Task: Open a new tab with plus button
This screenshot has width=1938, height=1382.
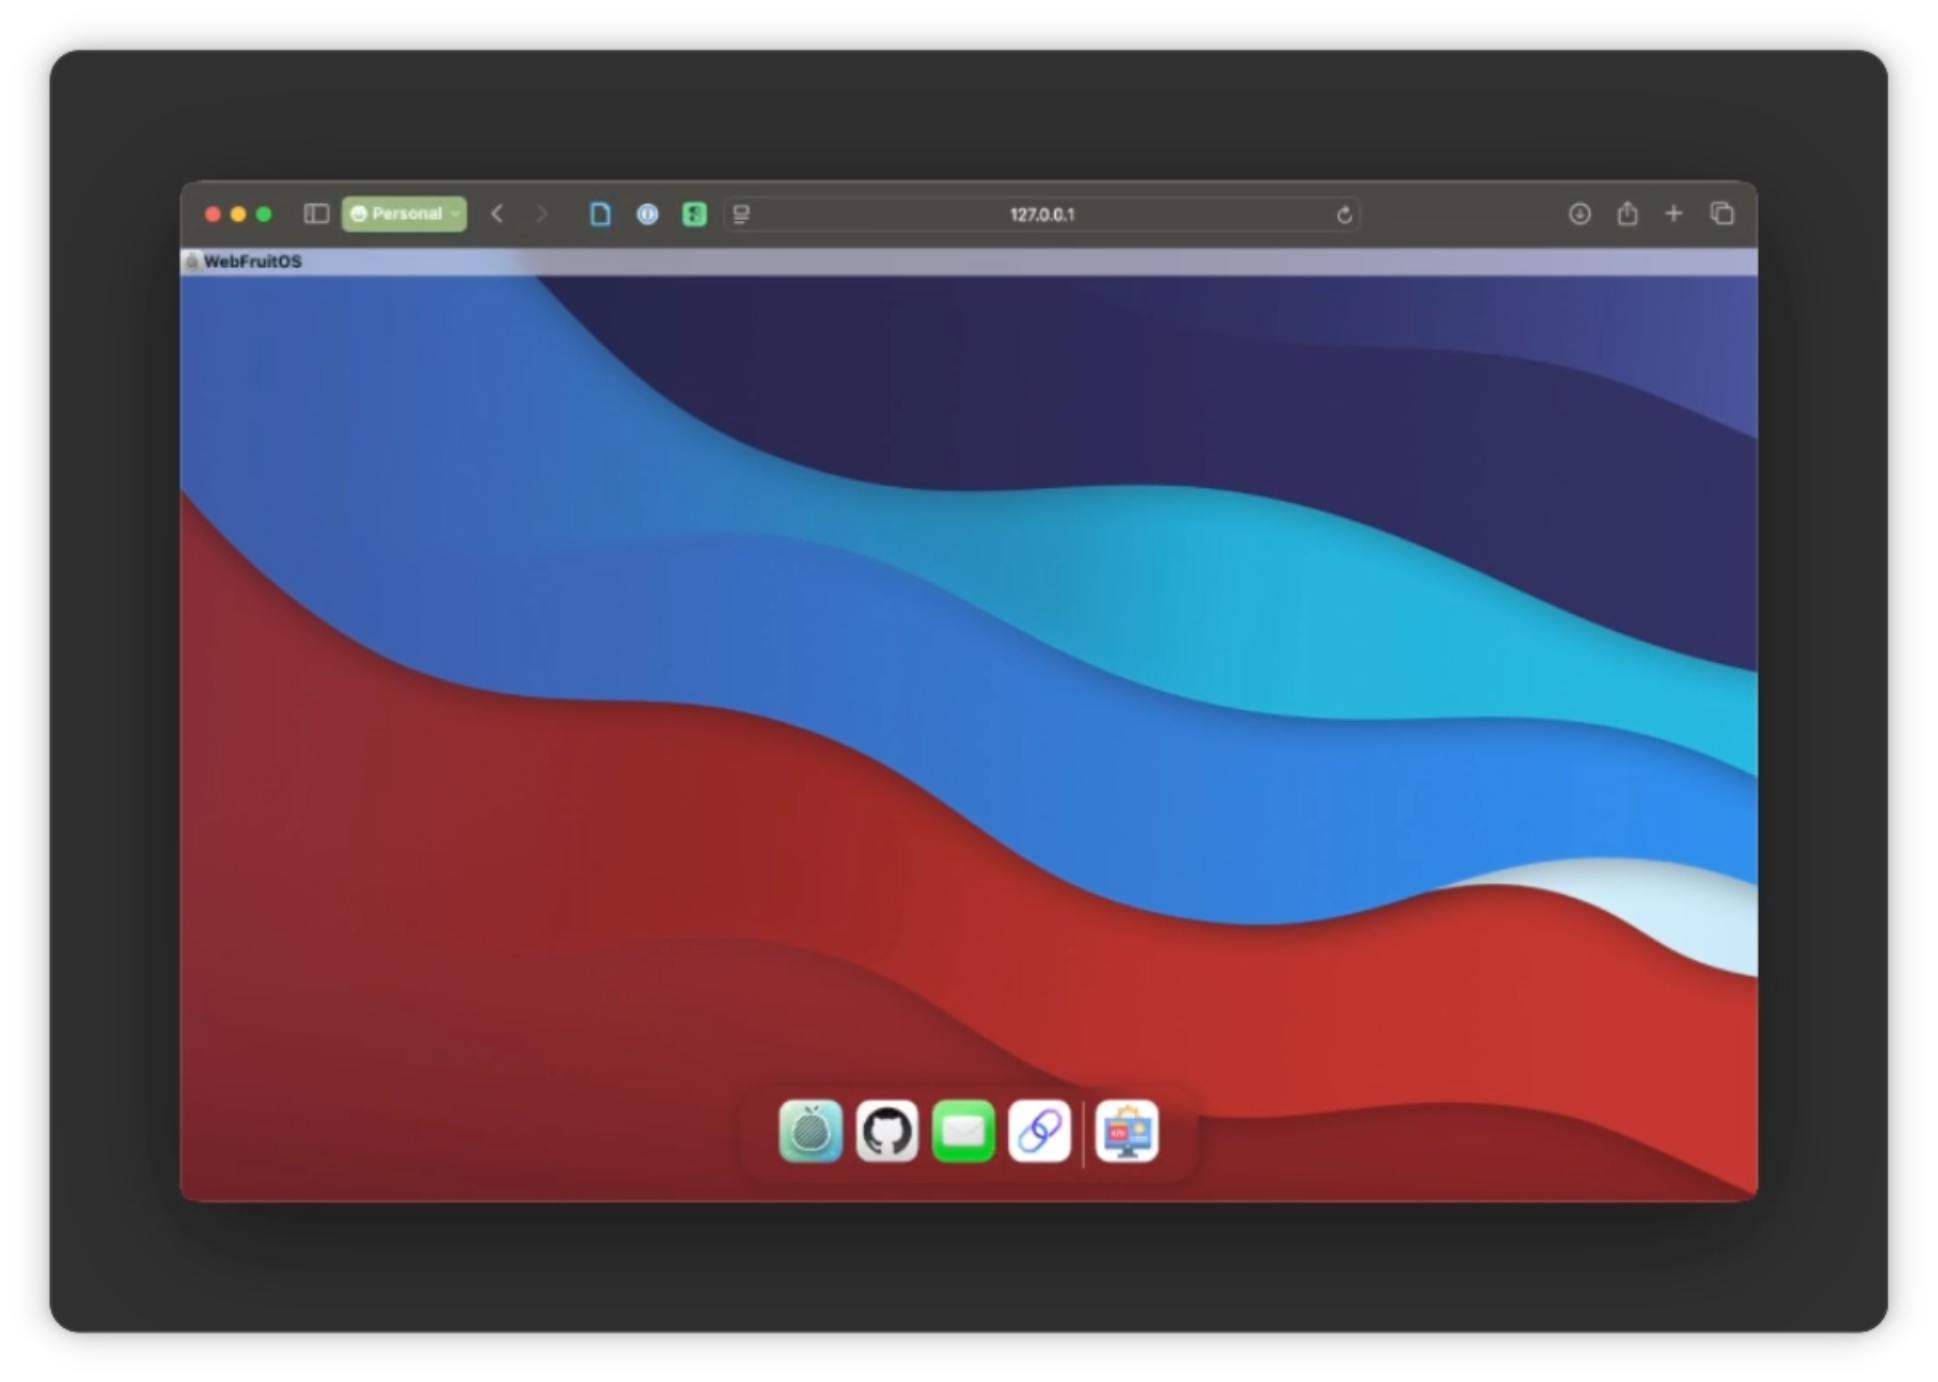Action: pyautogui.click(x=1673, y=214)
